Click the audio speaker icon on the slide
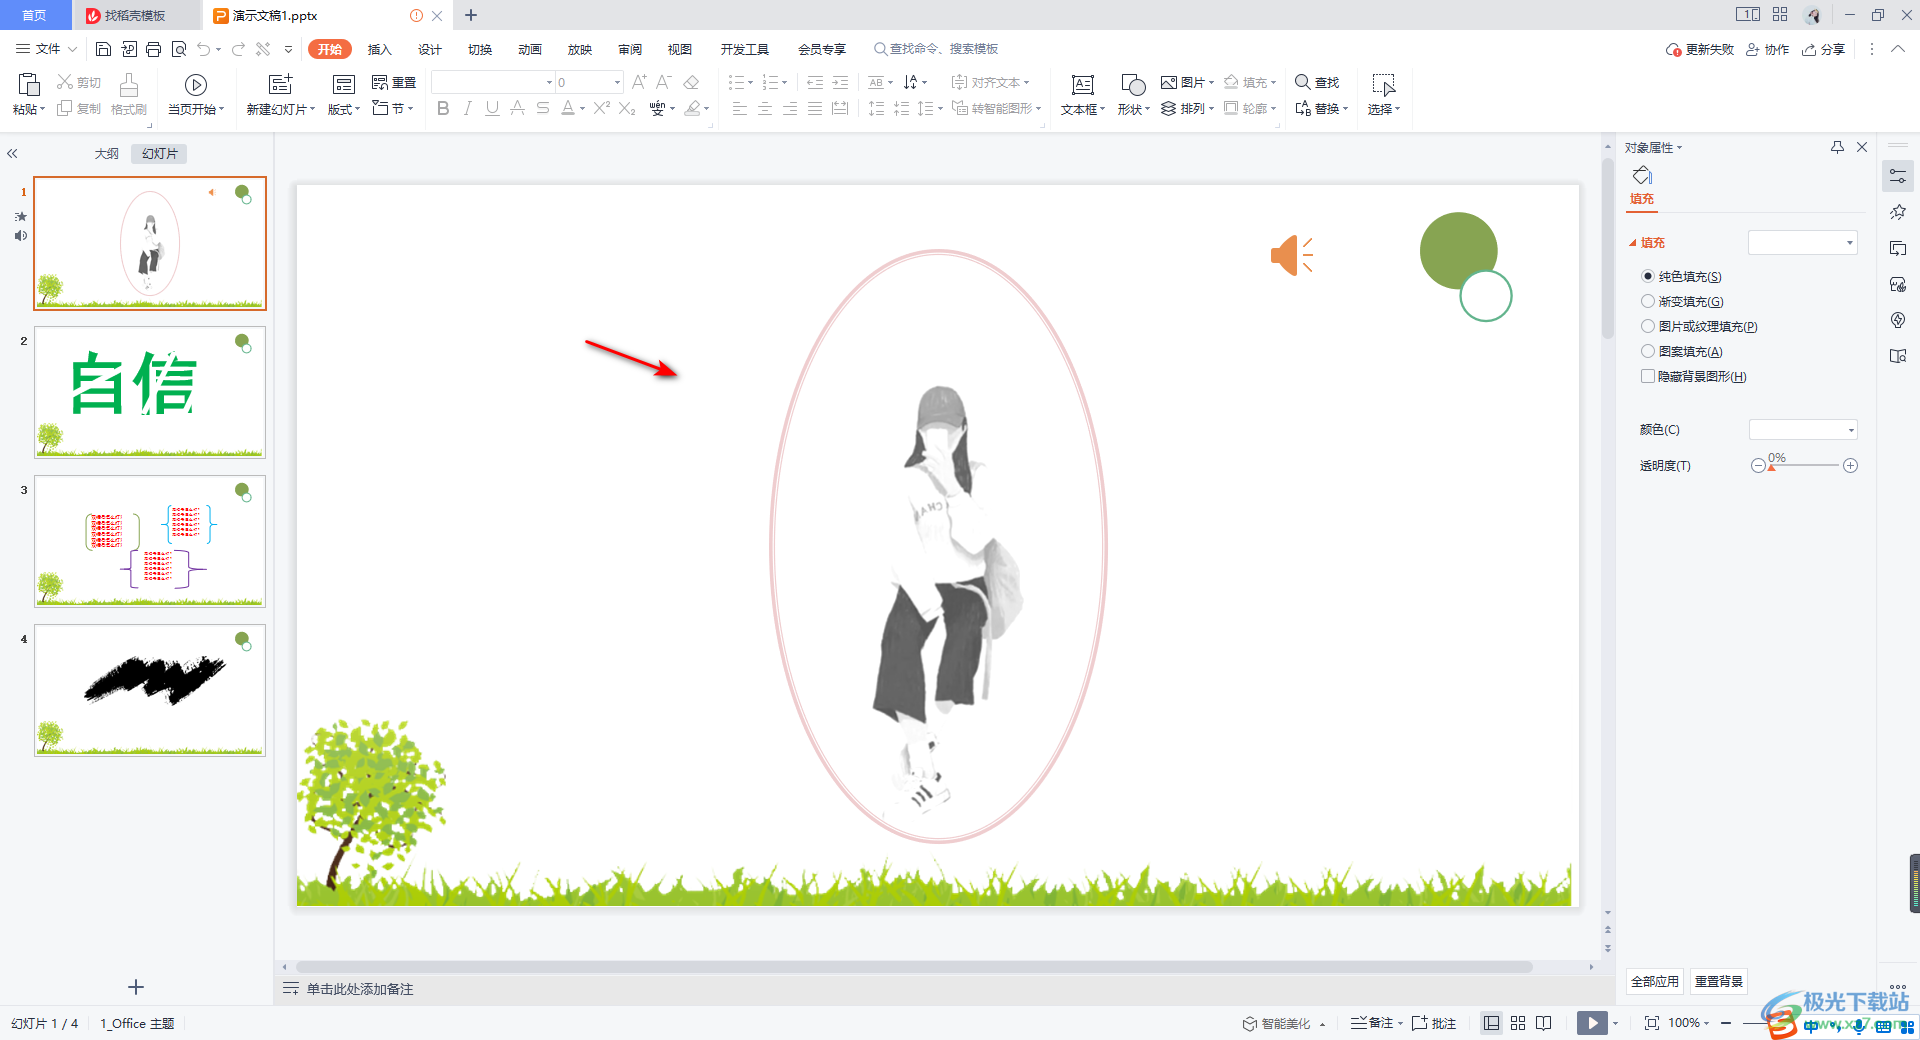The height and width of the screenshot is (1040, 1920). 1291,255
